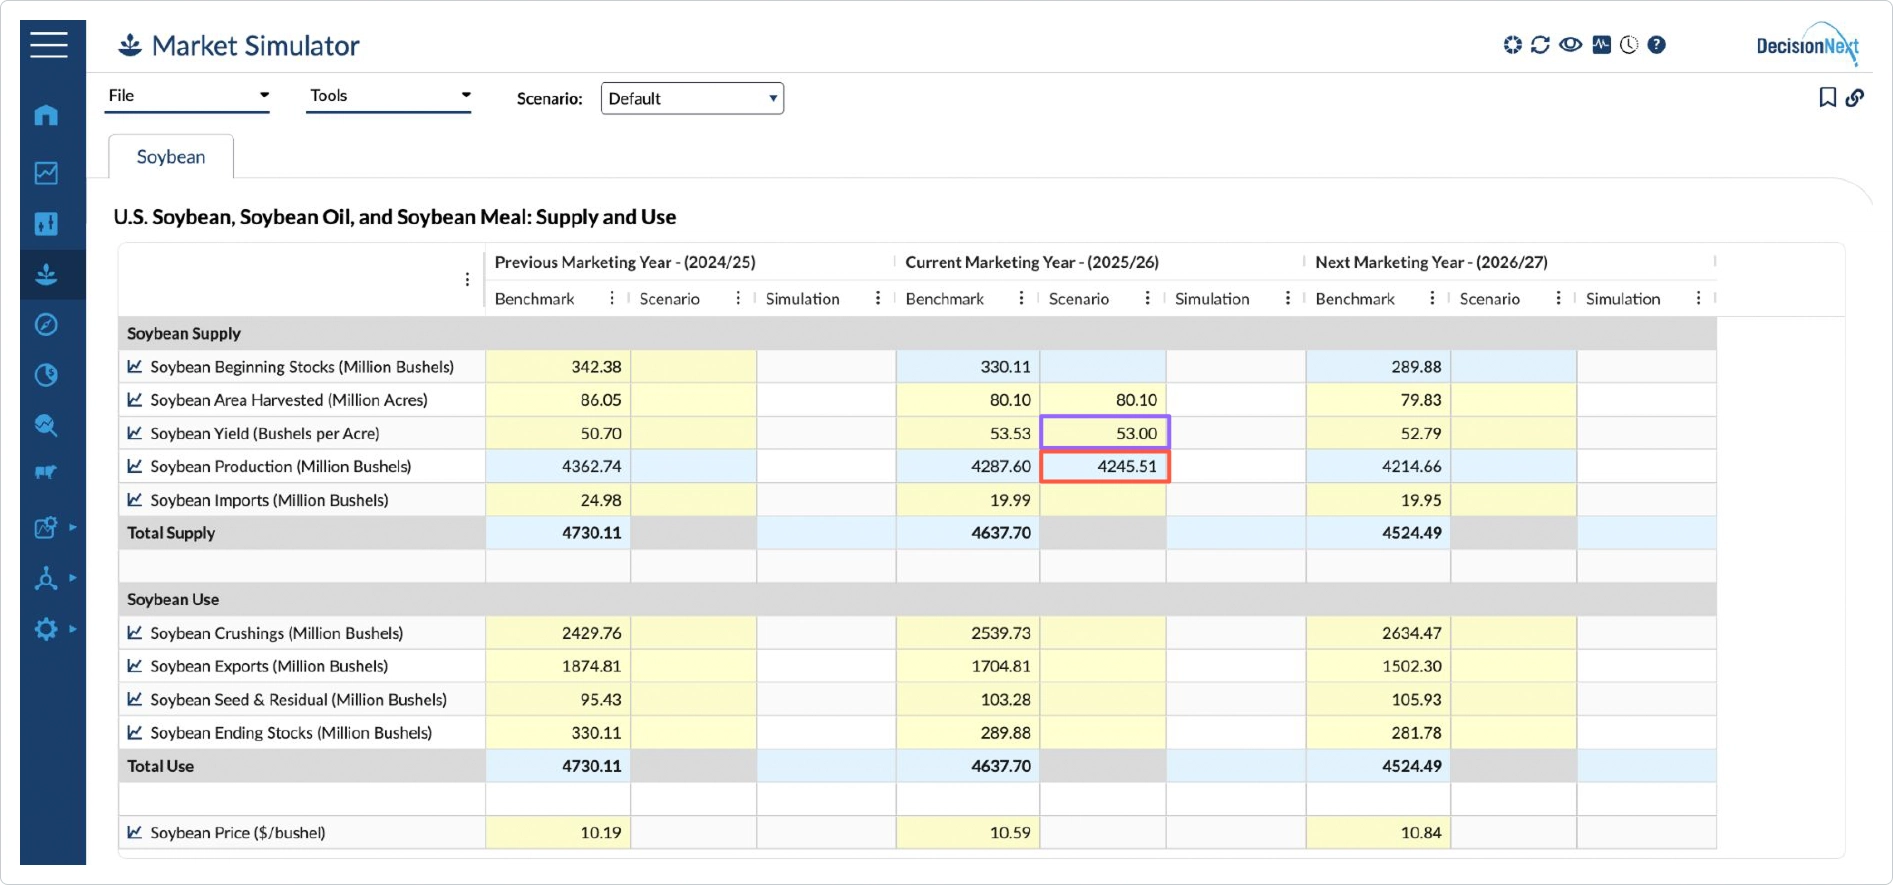Open Soybean Yield row chart icon

(x=135, y=433)
